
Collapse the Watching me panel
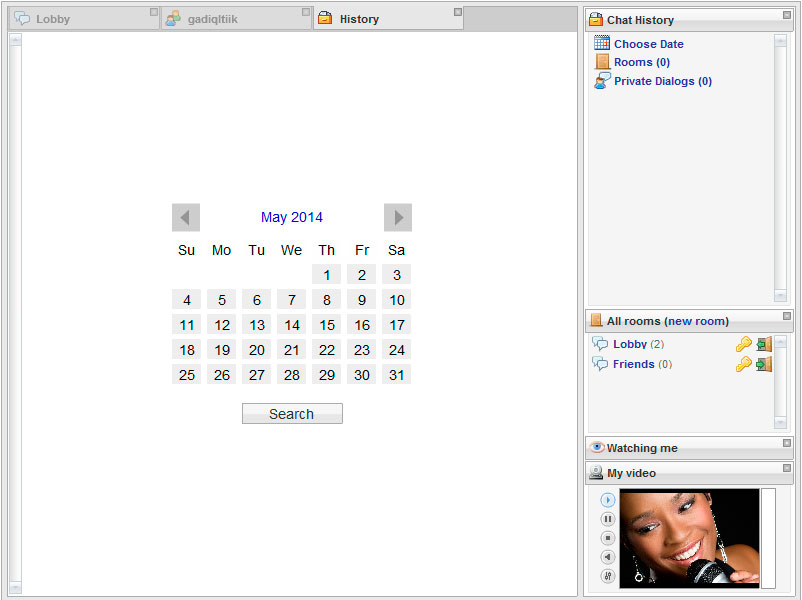tap(786, 443)
